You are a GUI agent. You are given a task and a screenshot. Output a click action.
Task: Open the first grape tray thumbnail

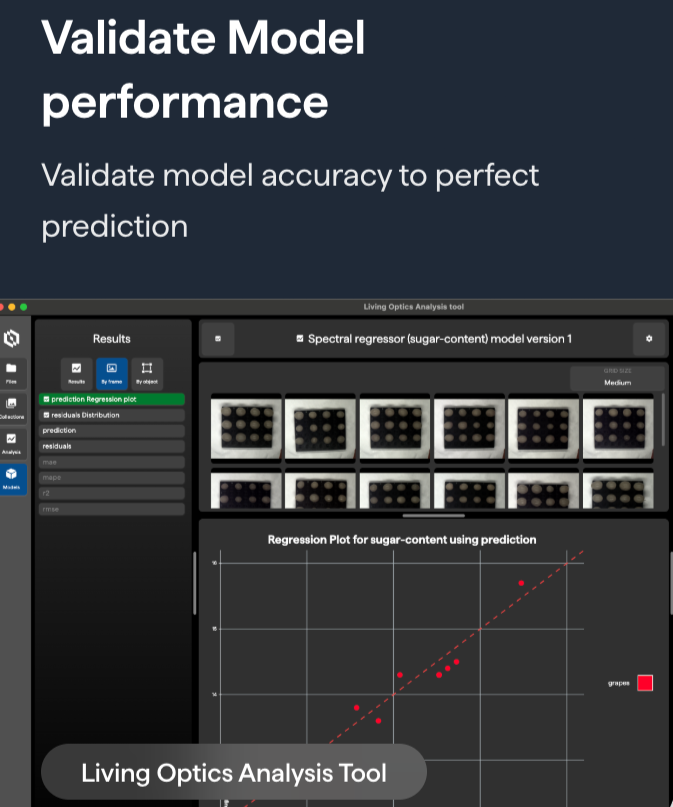pyautogui.click(x=246, y=427)
